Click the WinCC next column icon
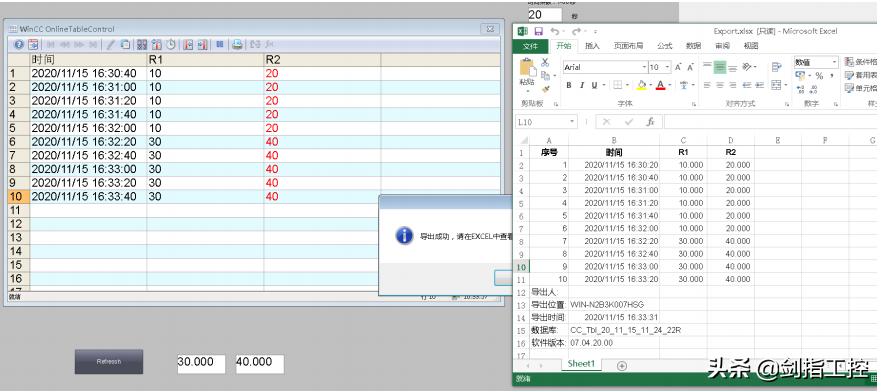Viewport: 881px width, 392px height. point(202,44)
